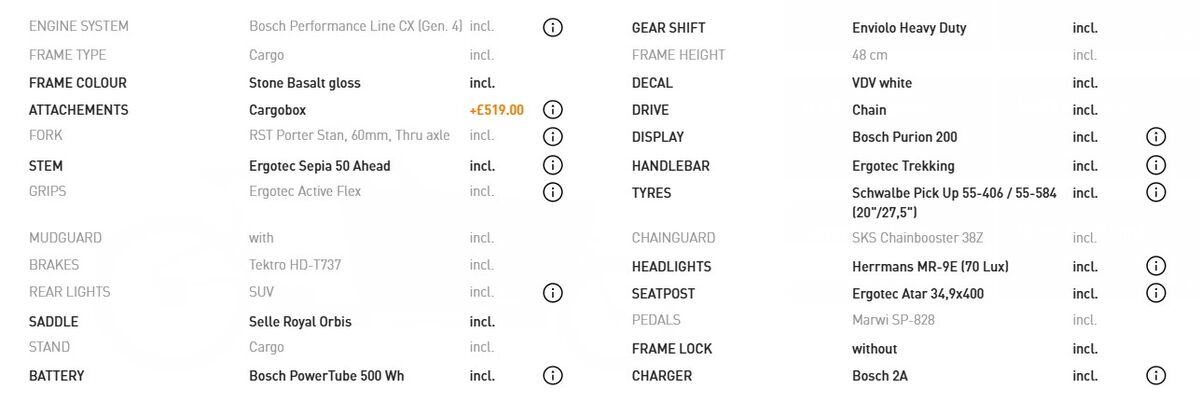The image size is (1200, 403).
Task: Click info icon for Bosch 2A charger
Action: 1156,376
